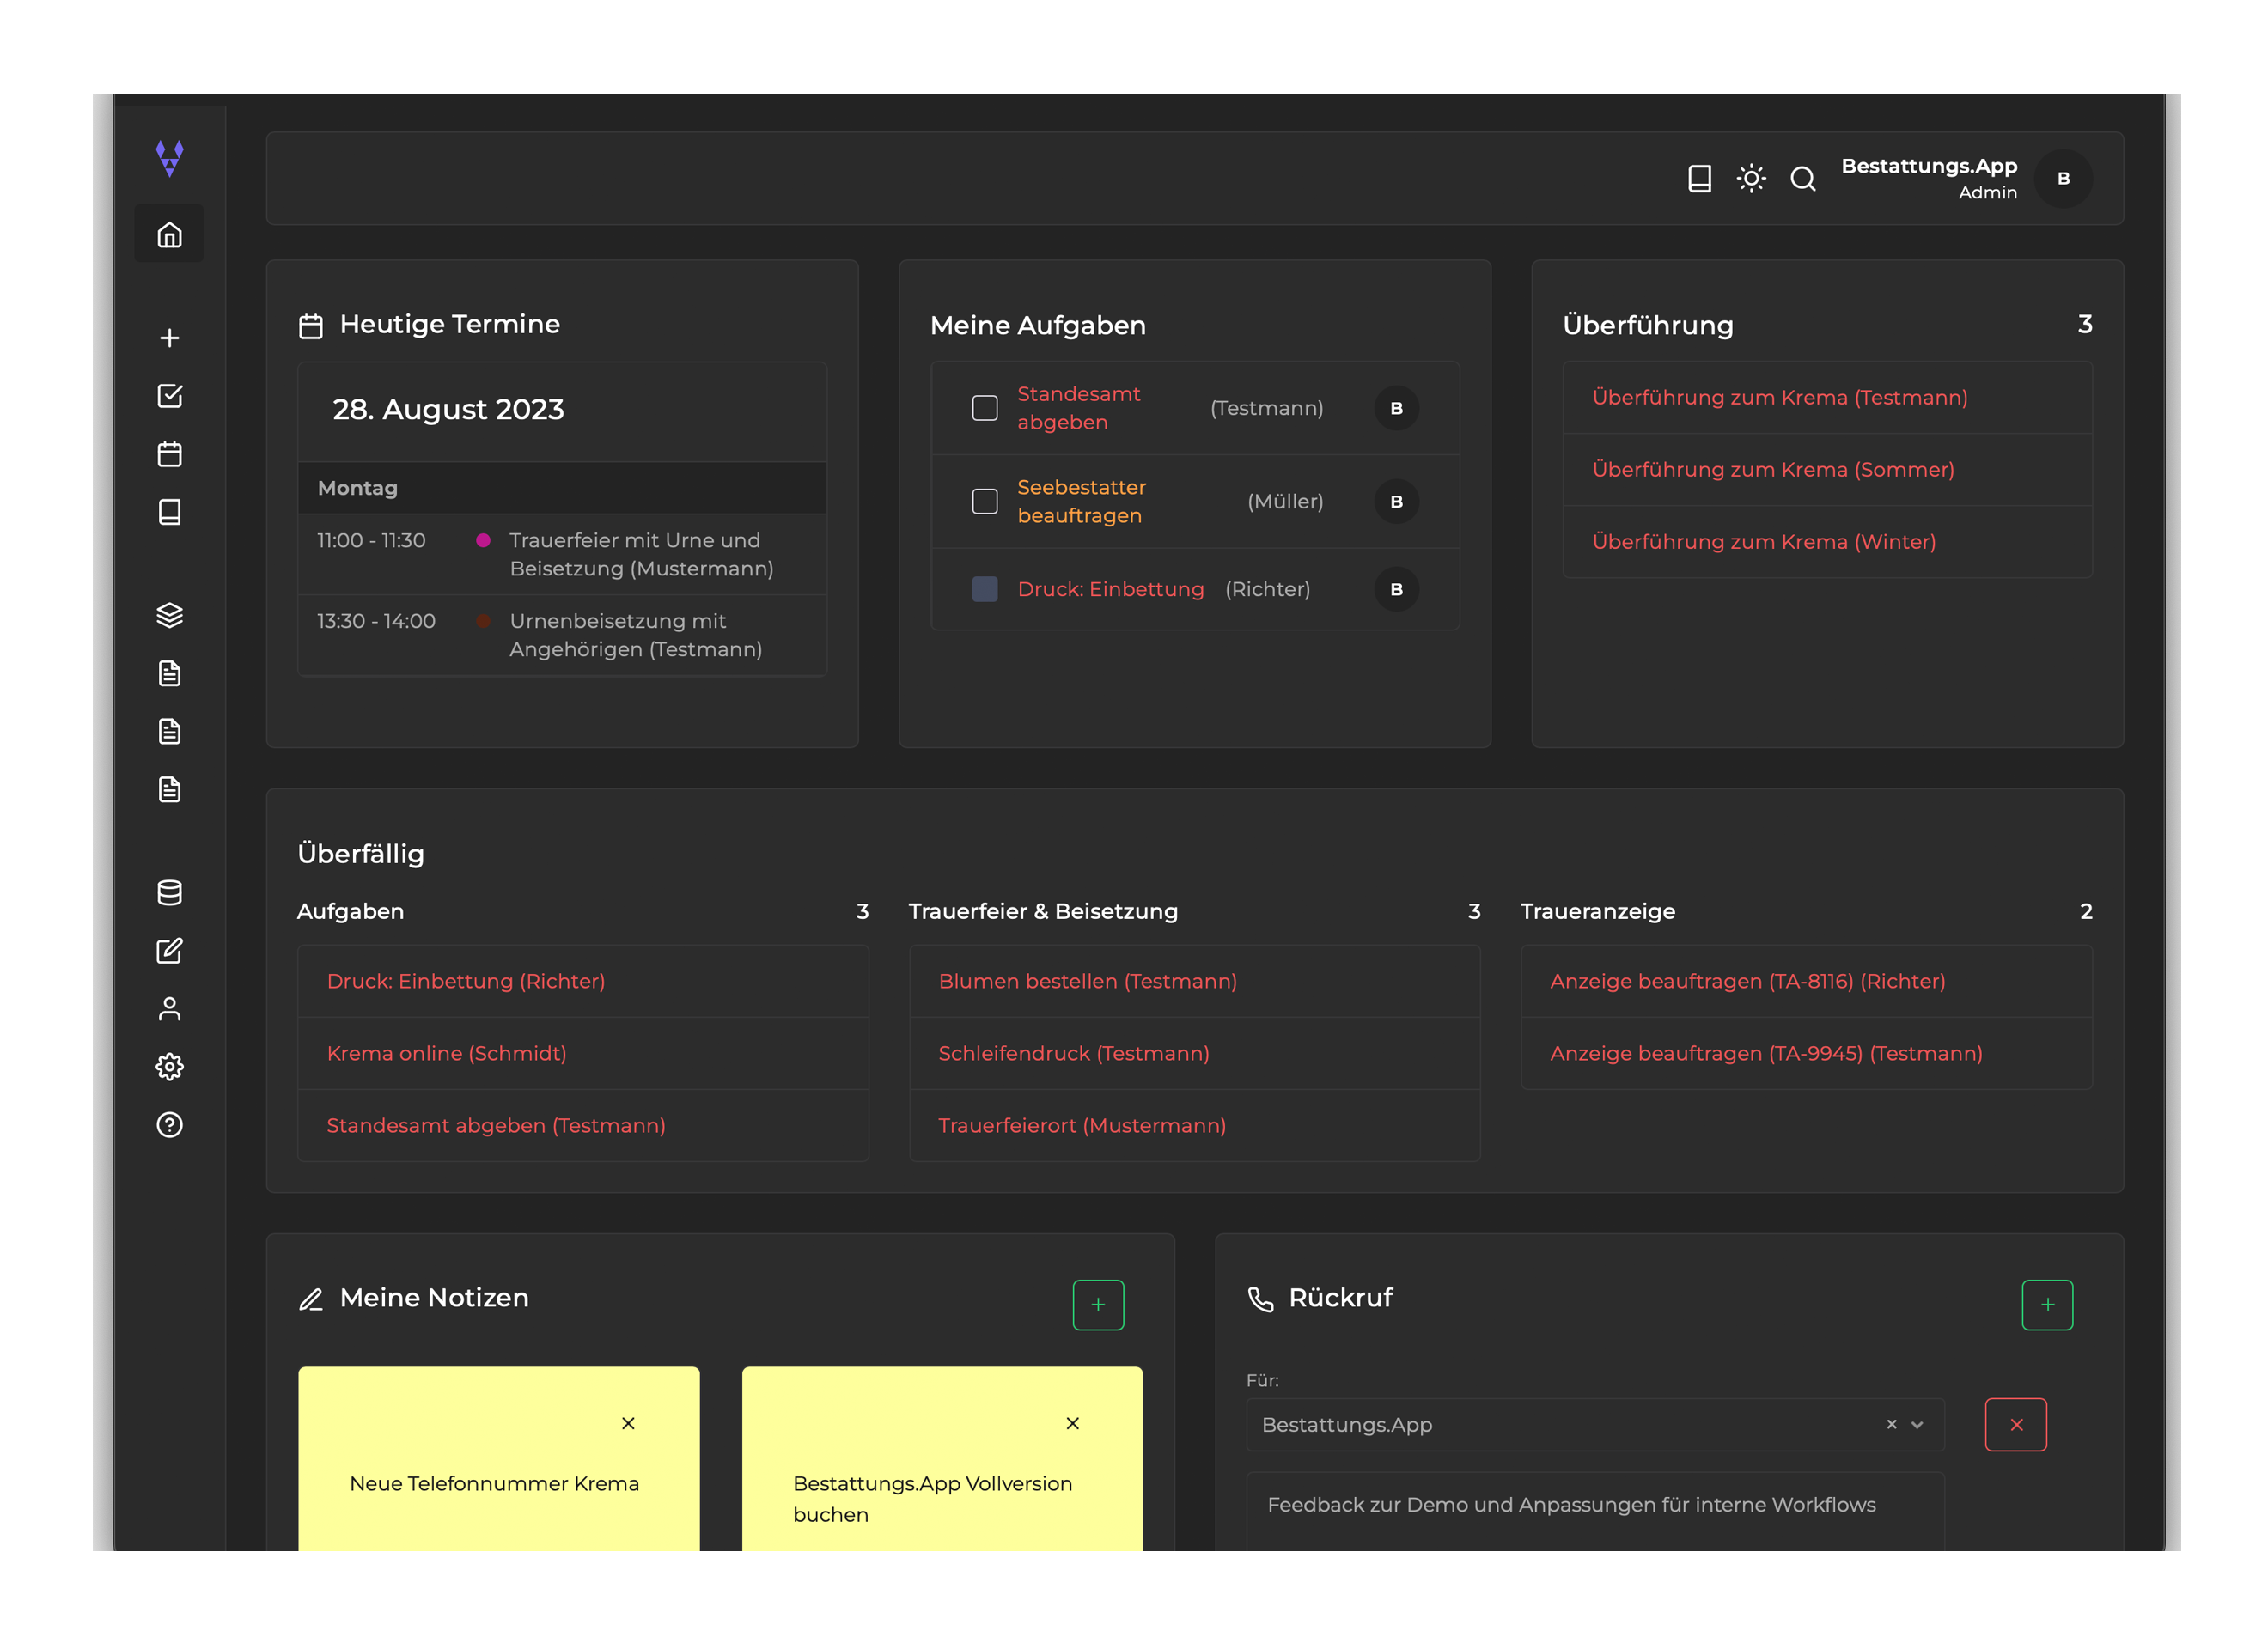Click phone icon beside Rückruf
Screen dimensions: 2268x1649
1260,1299
